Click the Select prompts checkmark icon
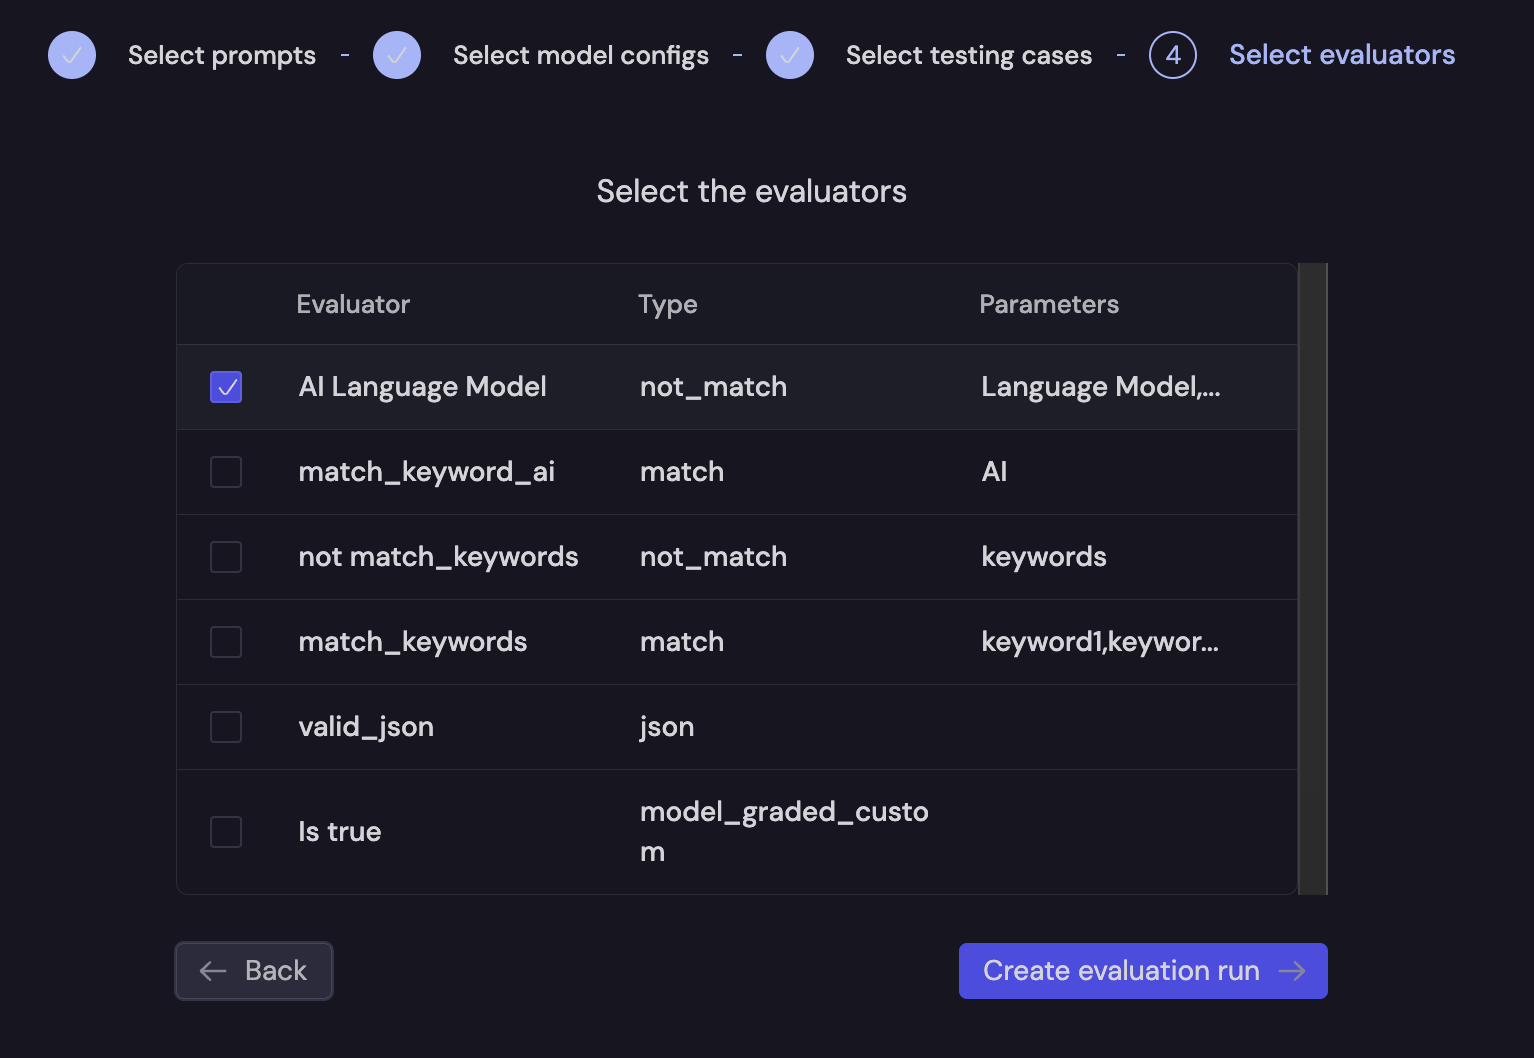The image size is (1534, 1058). tap(71, 55)
